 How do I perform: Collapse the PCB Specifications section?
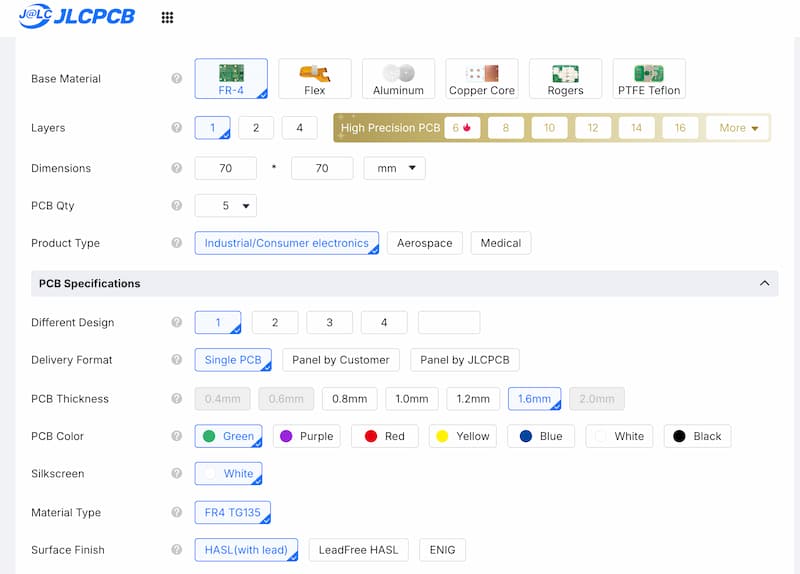(x=764, y=283)
